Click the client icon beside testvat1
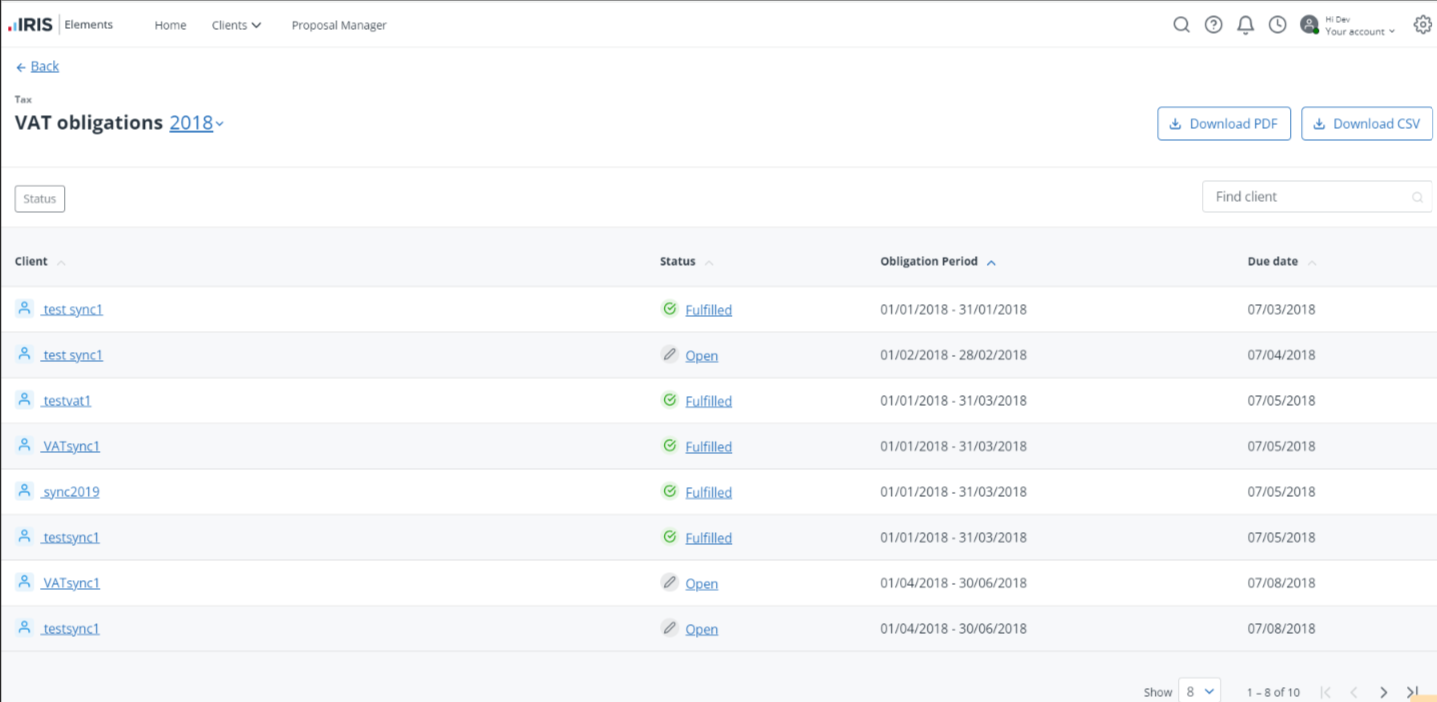 coord(25,400)
